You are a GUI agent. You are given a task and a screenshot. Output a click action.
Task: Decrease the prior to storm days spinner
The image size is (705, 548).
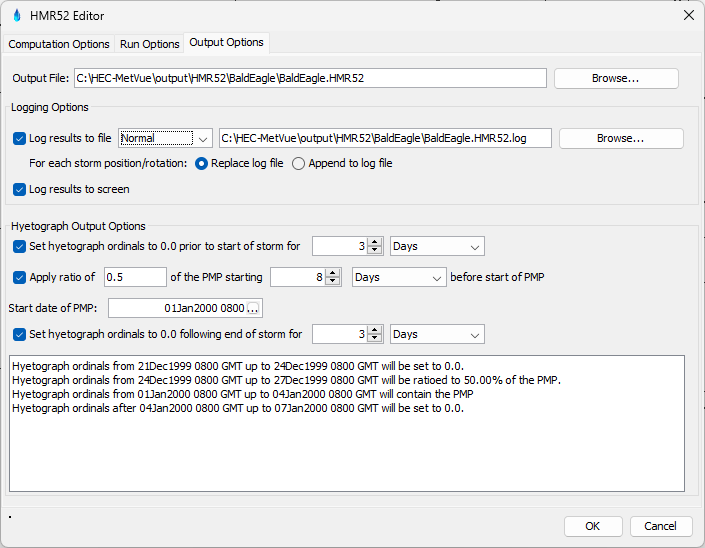point(375,251)
